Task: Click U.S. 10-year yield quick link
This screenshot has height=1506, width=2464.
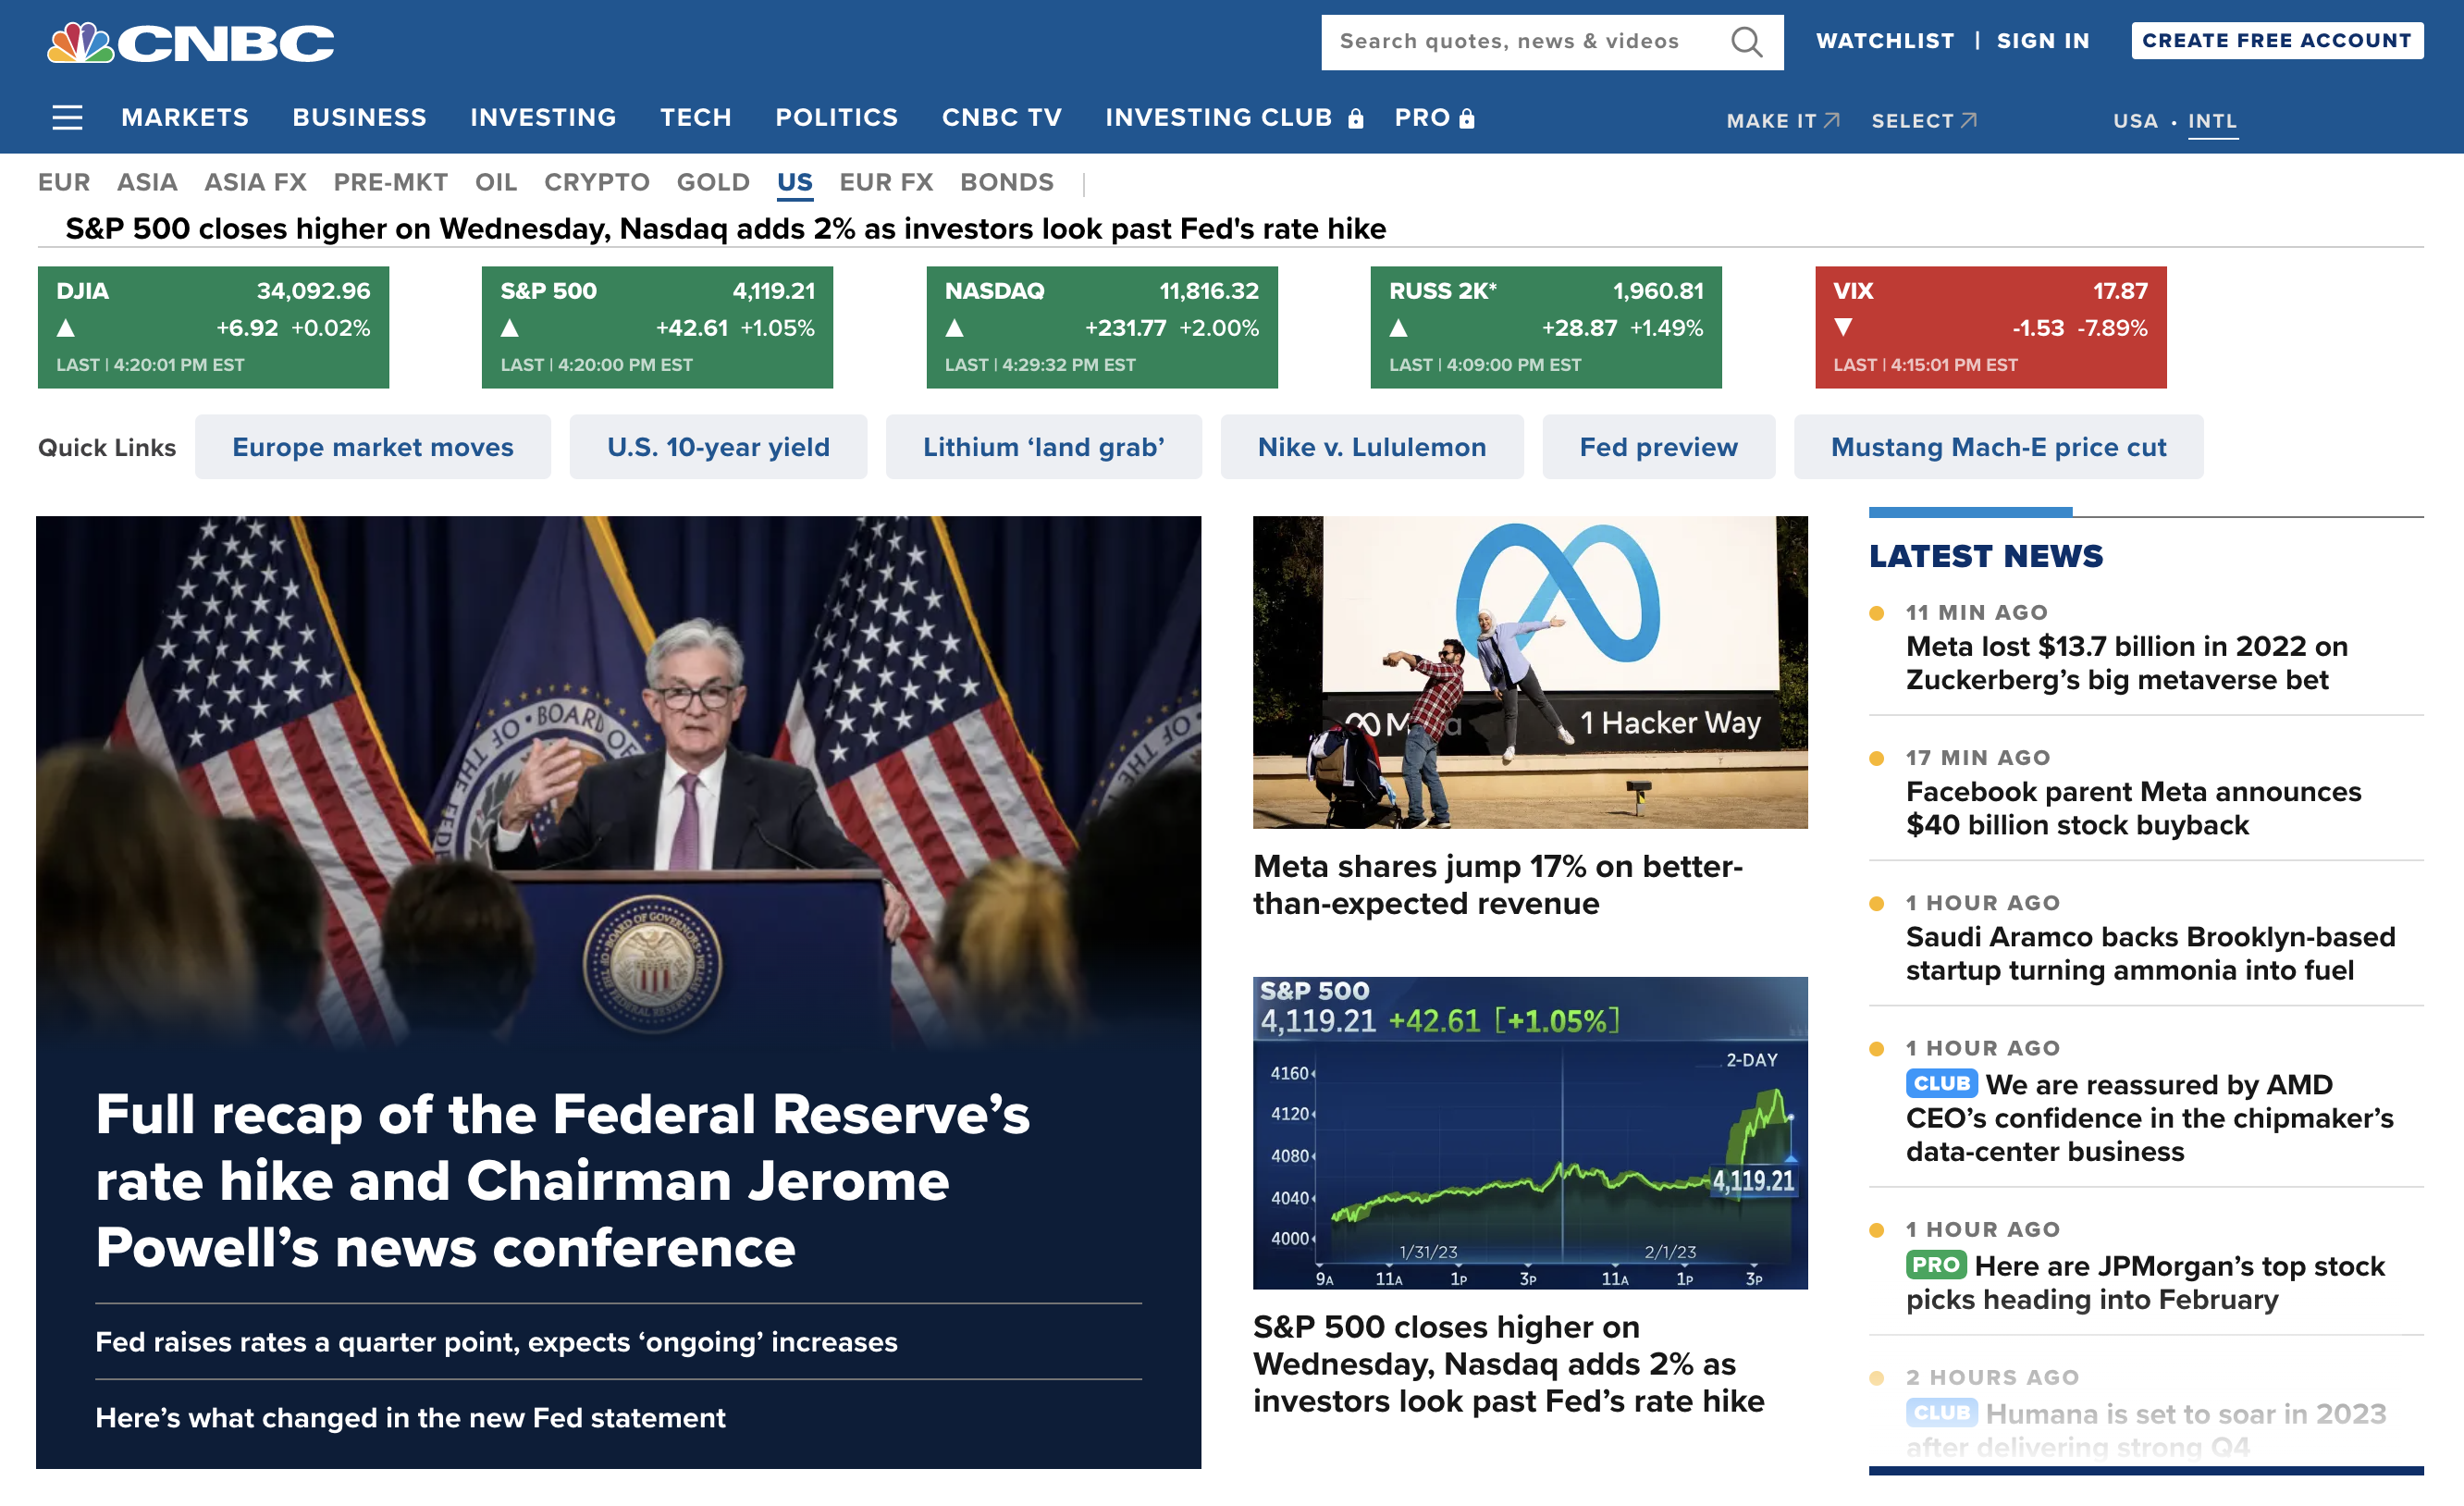Action: (718, 447)
